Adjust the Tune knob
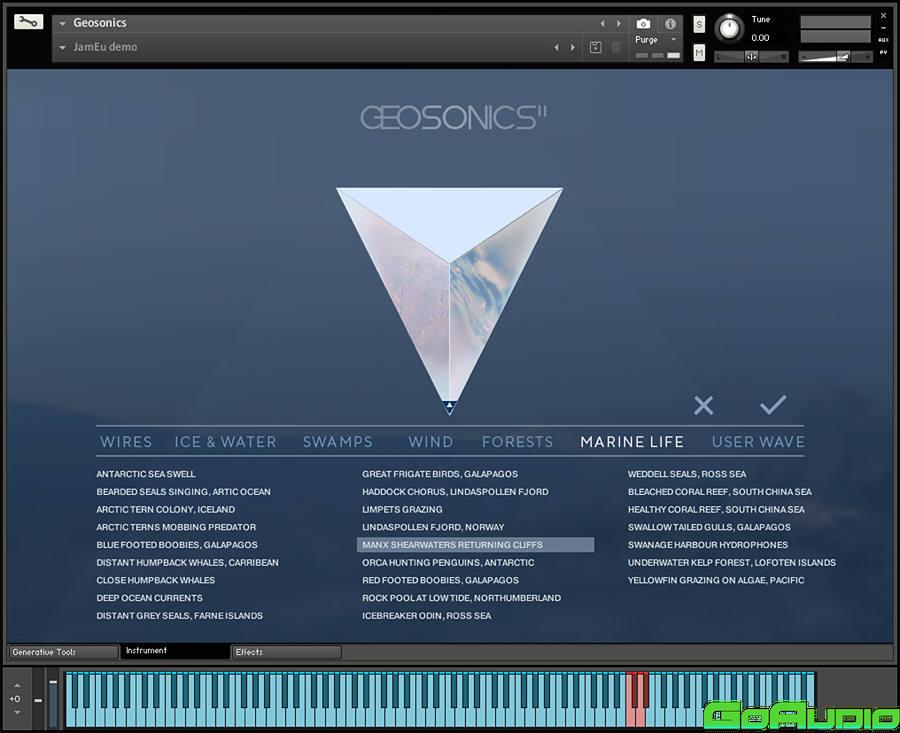The image size is (900, 733). [x=730, y=28]
